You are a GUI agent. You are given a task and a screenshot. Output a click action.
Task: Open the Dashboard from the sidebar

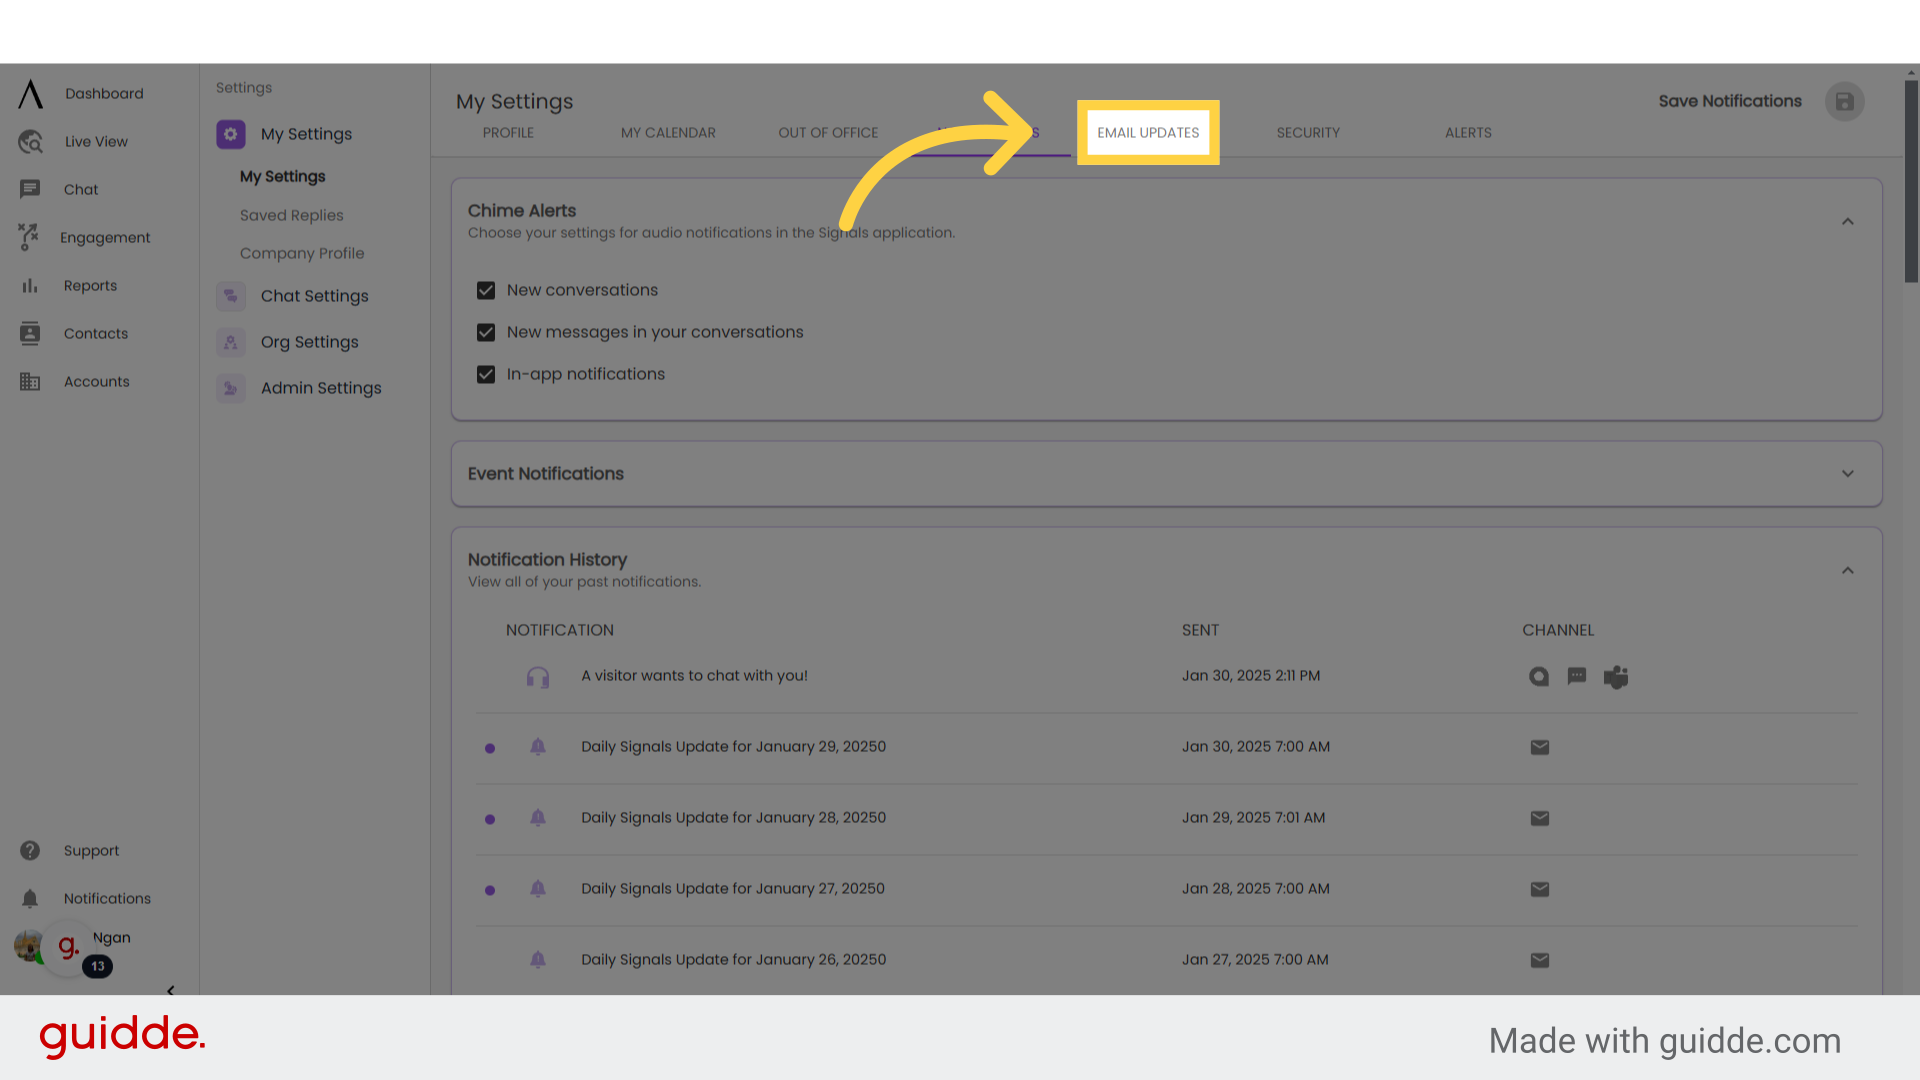[104, 93]
